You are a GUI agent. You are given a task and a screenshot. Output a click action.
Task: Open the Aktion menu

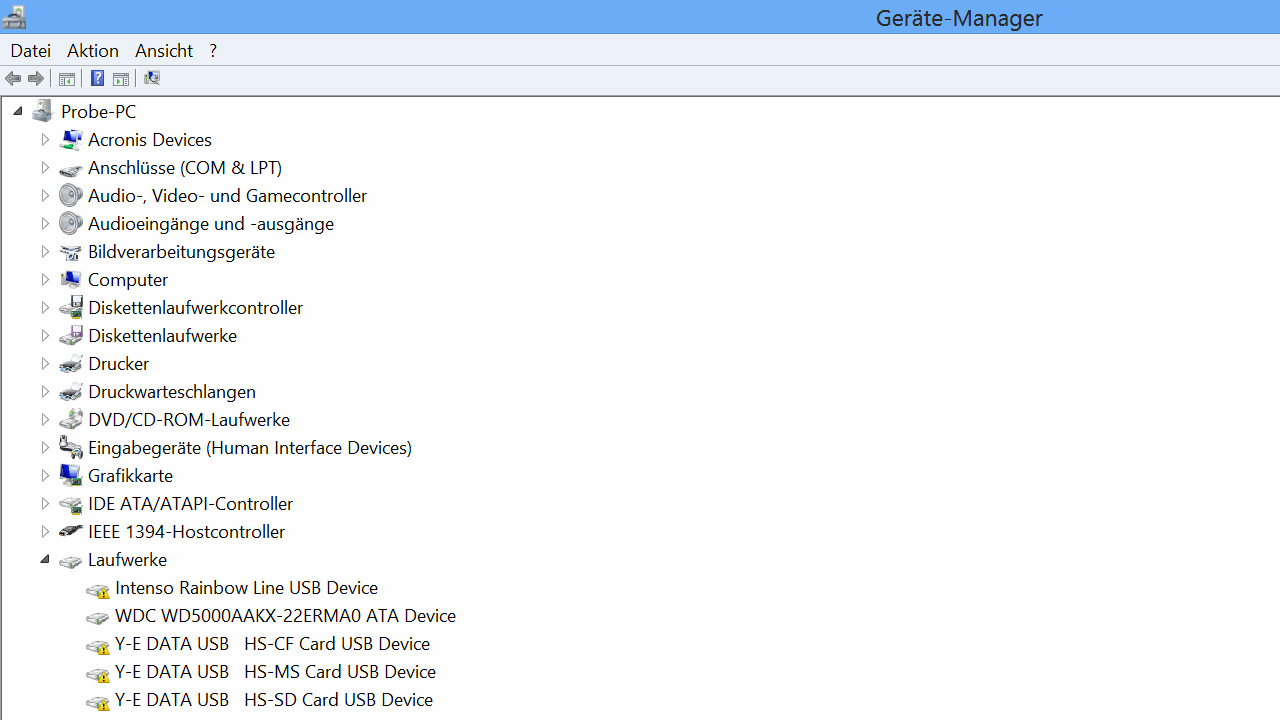coord(93,51)
